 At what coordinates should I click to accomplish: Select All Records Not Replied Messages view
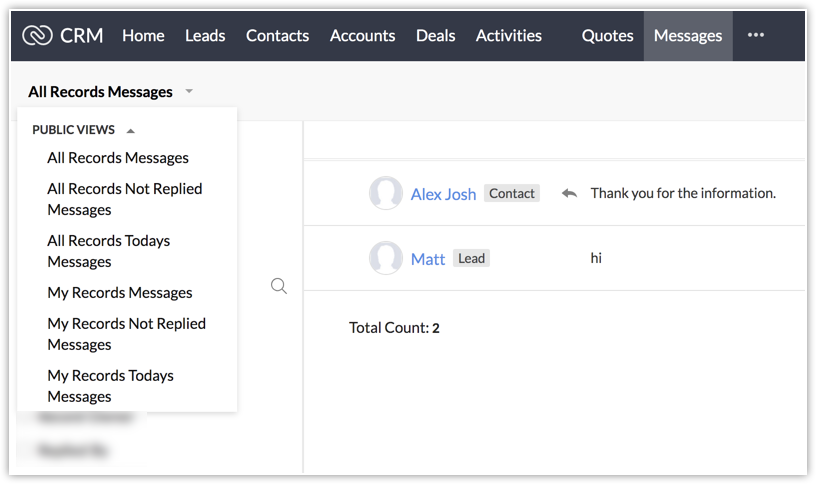(x=125, y=199)
